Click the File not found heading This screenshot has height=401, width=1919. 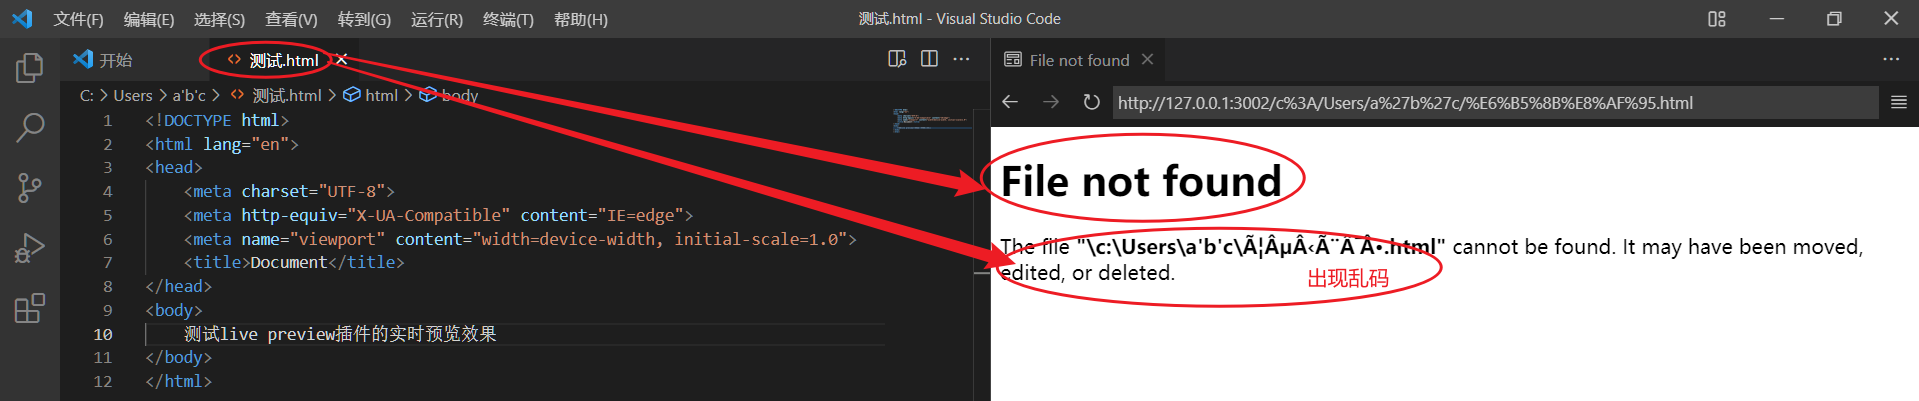click(x=1141, y=181)
